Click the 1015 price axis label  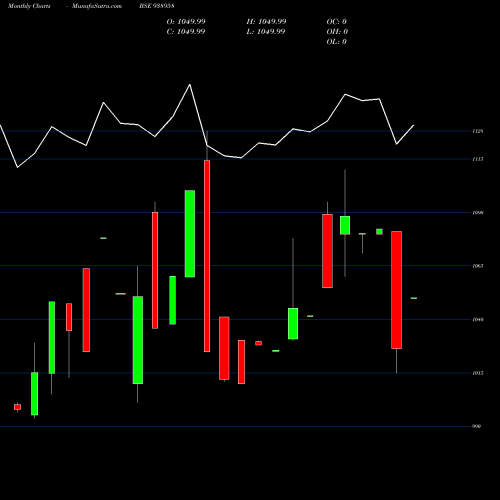[x=478, y=373]
